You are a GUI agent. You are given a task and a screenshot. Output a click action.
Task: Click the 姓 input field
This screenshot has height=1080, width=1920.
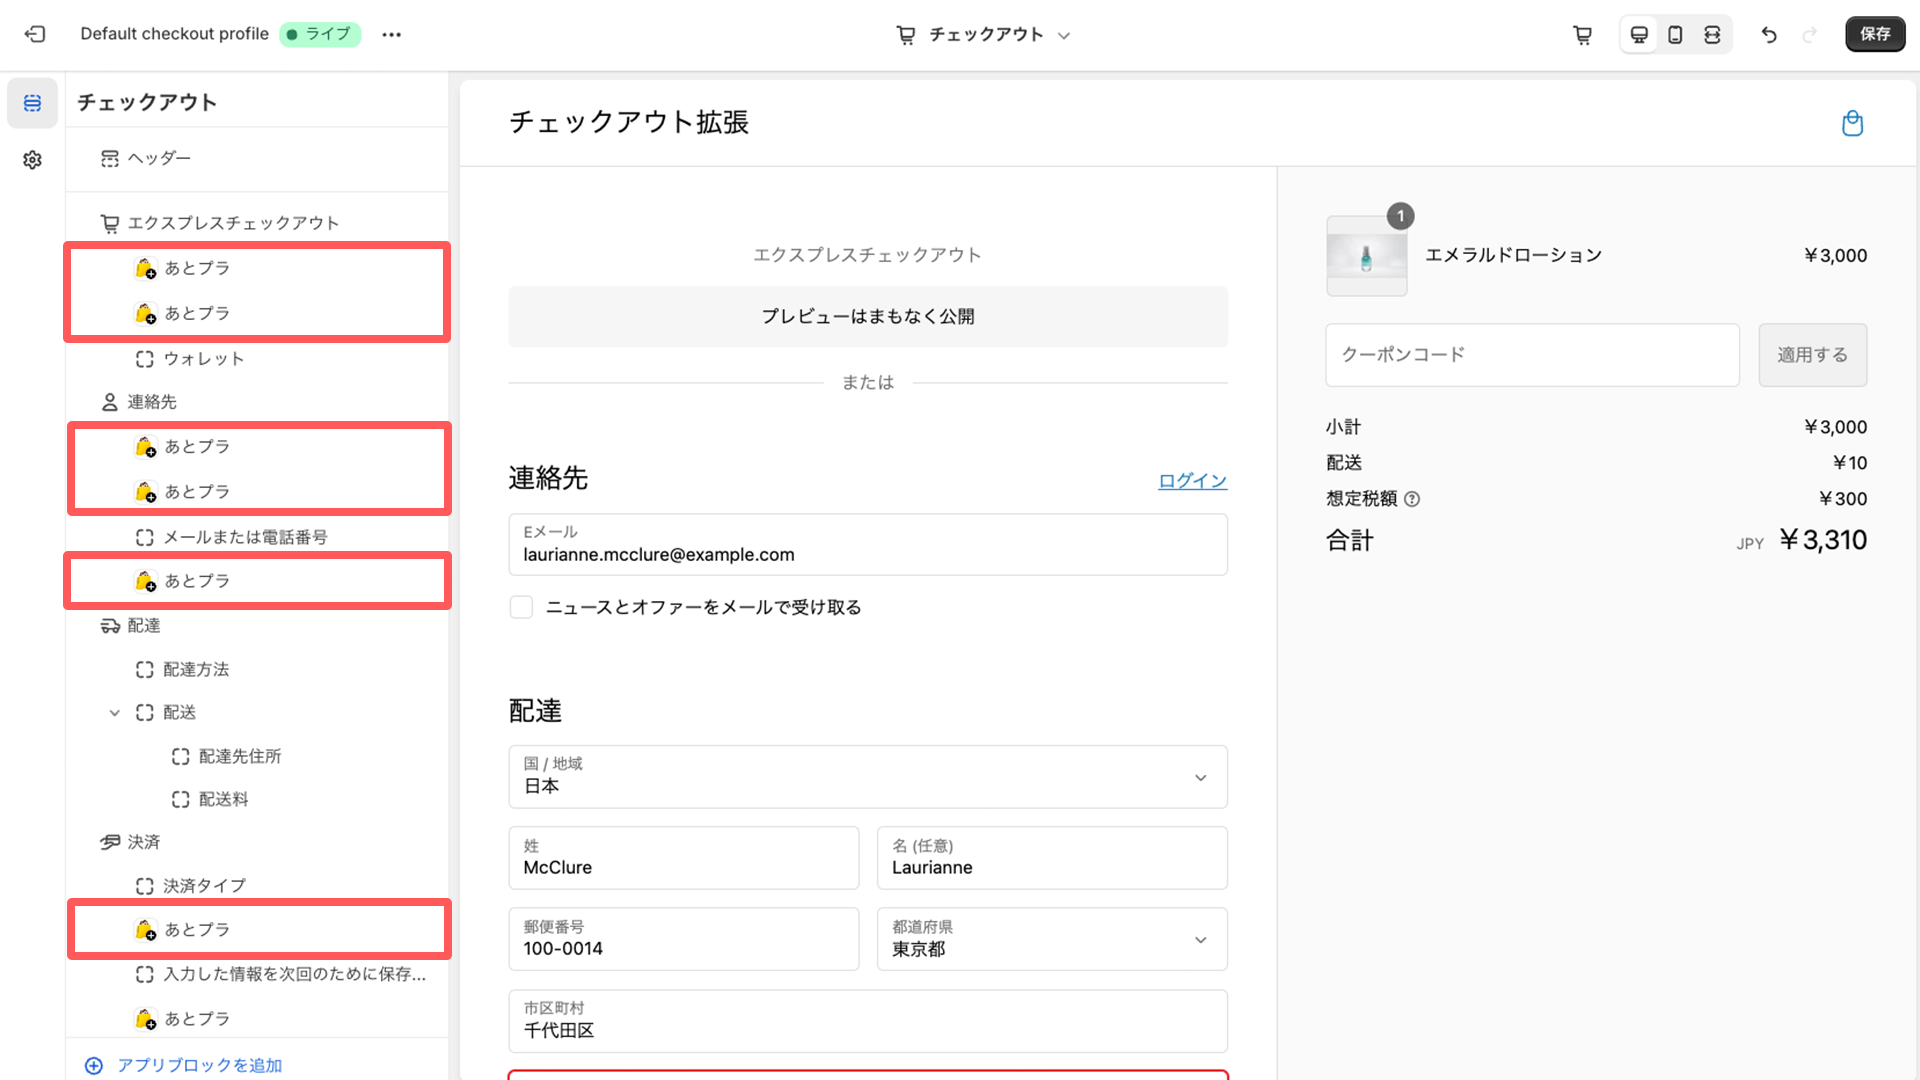(684, 858)
